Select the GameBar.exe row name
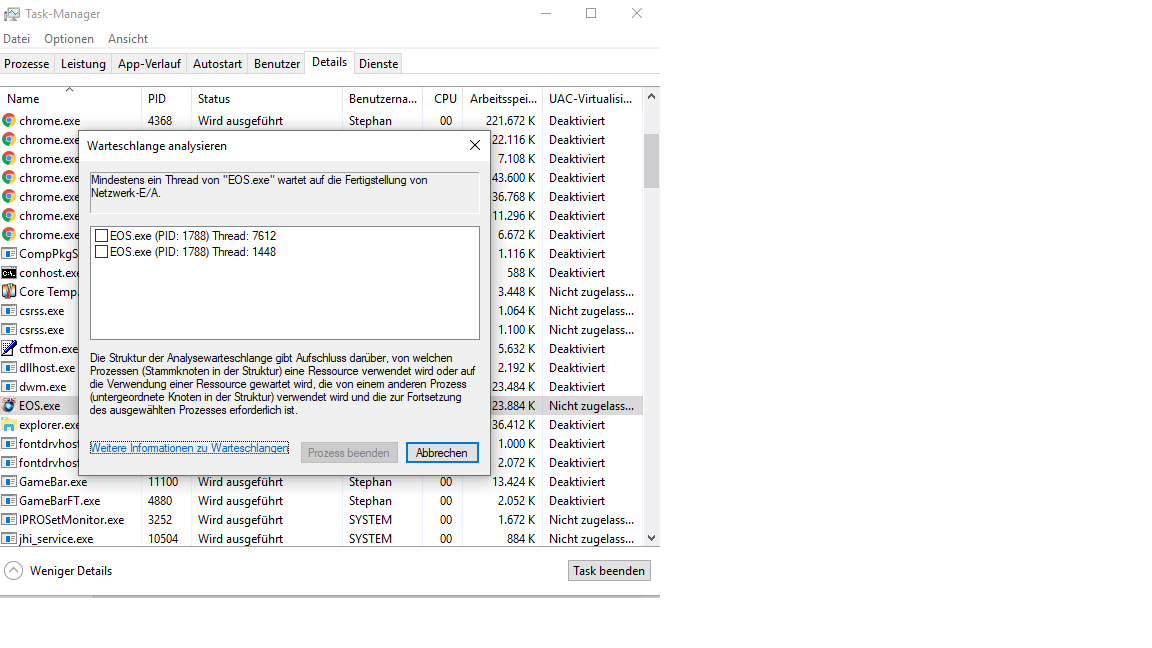This screenshot has width=1152, height=648. pyautogui.click(x=53, y=482)
